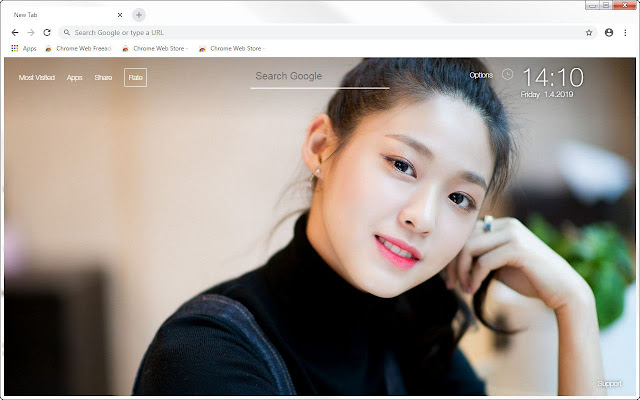Screen dimensions: 640x400
Task: Close the Chrome window
Action: pos(625,5)
